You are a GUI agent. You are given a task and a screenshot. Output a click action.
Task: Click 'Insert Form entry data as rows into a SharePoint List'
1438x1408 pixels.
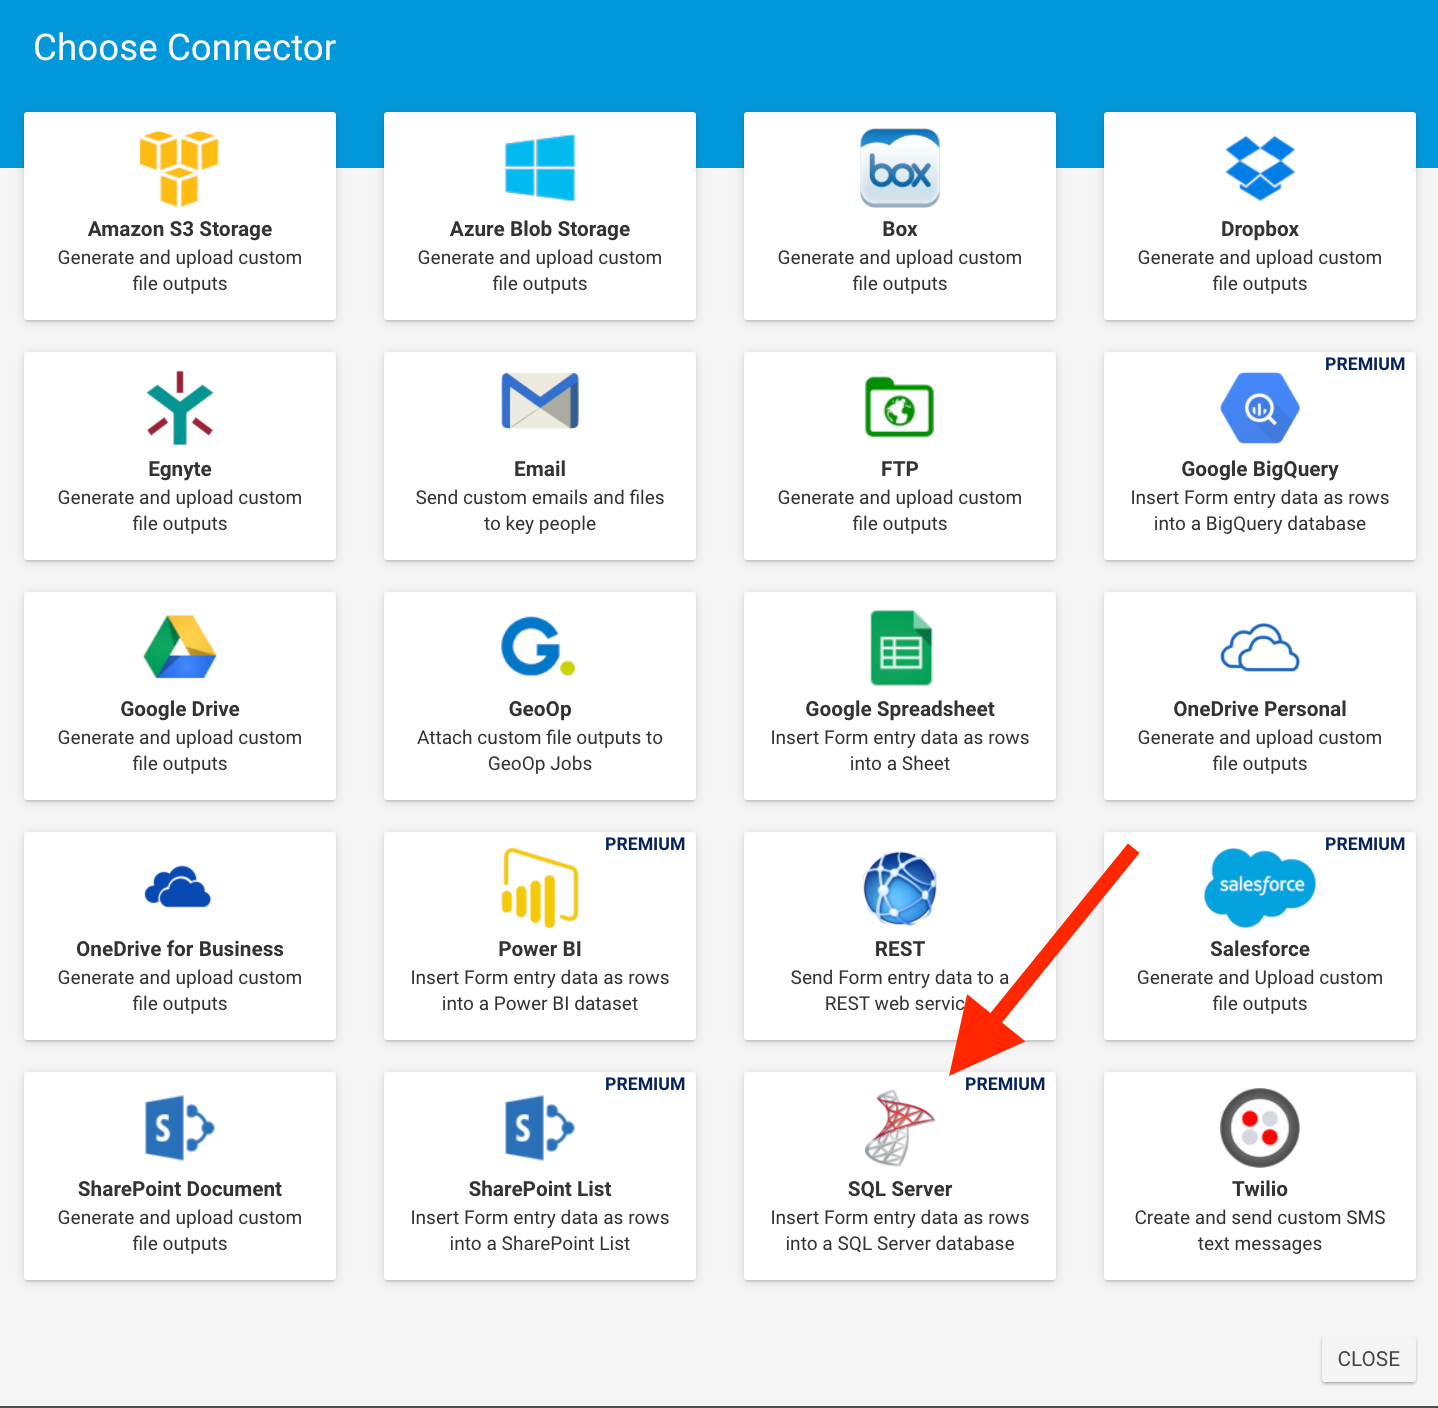point(540,1230)
